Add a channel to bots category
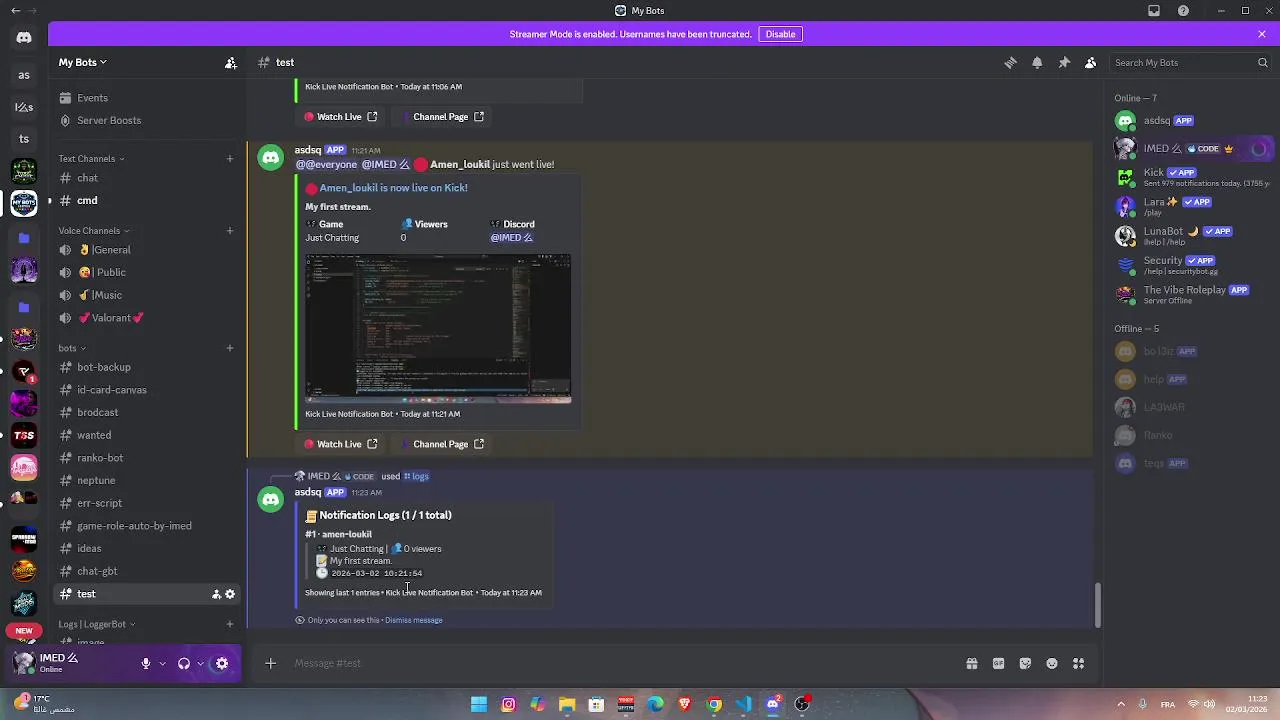This screenshot has width=1280, height=720. (230, 348)
